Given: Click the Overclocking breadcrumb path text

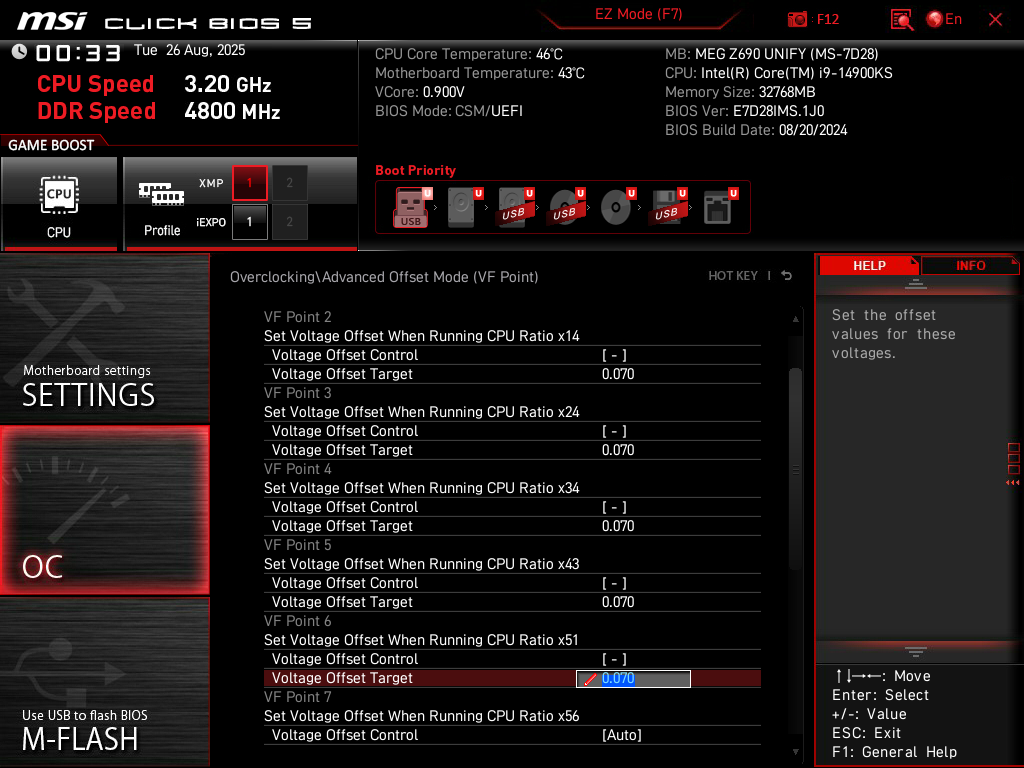Looking at the screenshot, I should (x=384, y=277).
